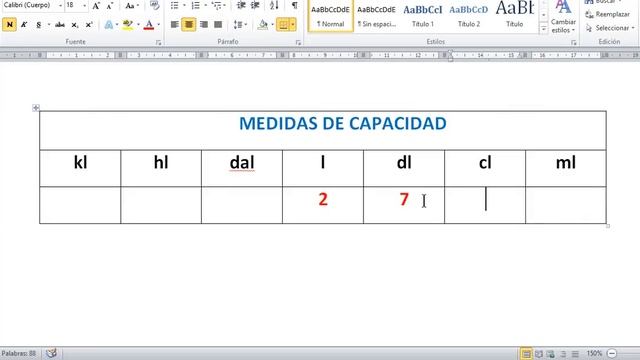Toggle underline (S) formatting

click(x=38, y=25)
